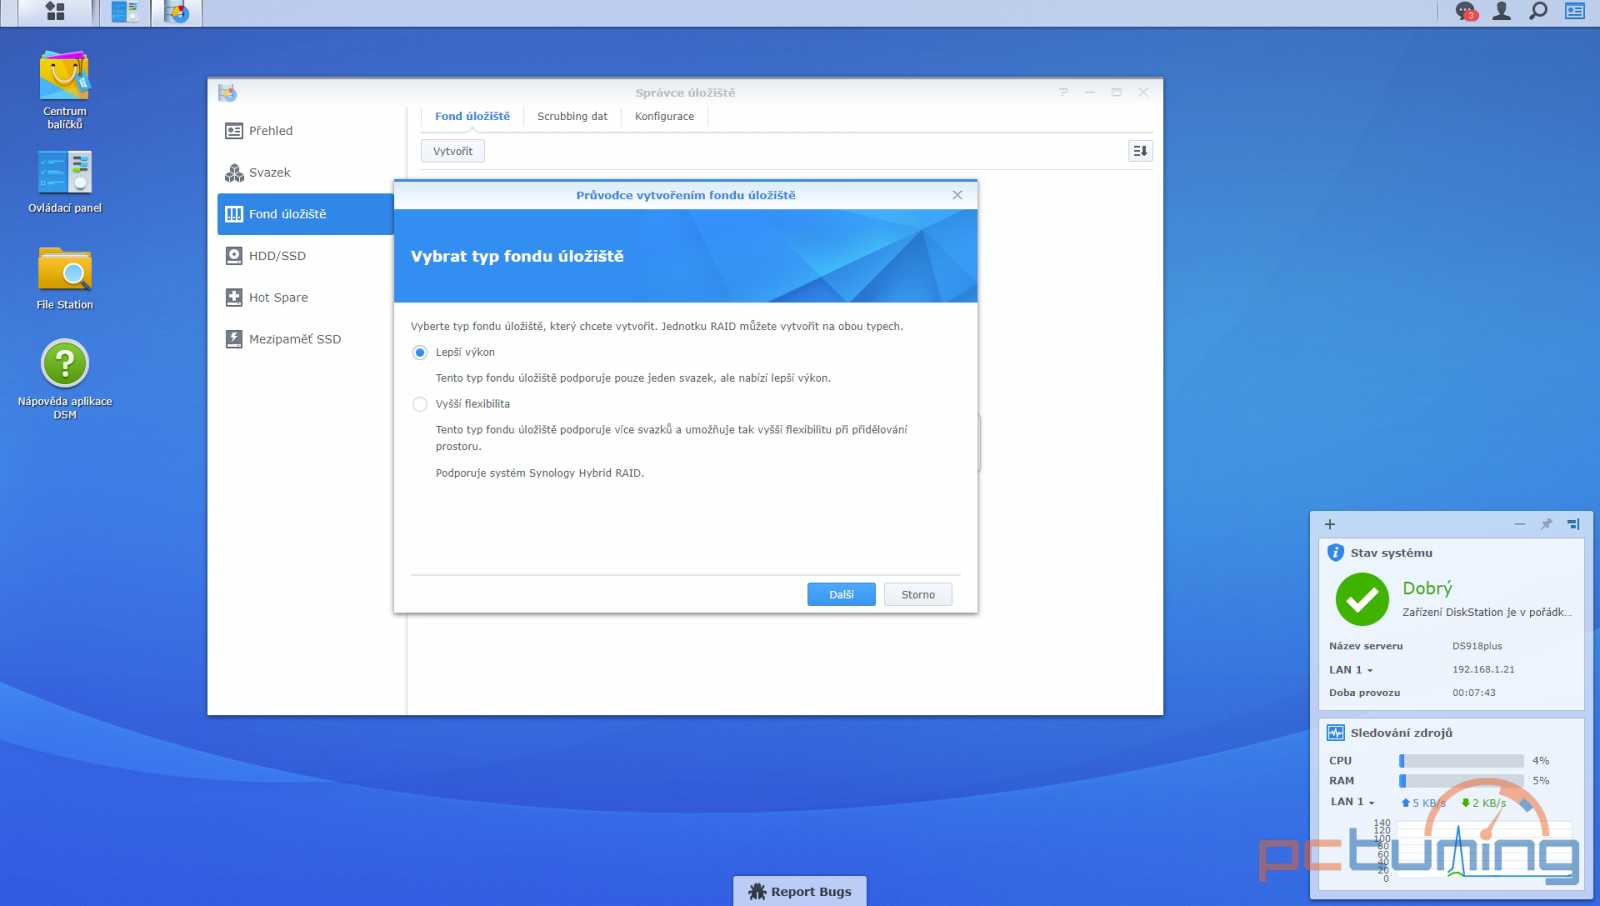Open the Fond úložiště tab
The width and height of the screenshot is (1600, 906).
pyautogui.click(x=472, y=117)
